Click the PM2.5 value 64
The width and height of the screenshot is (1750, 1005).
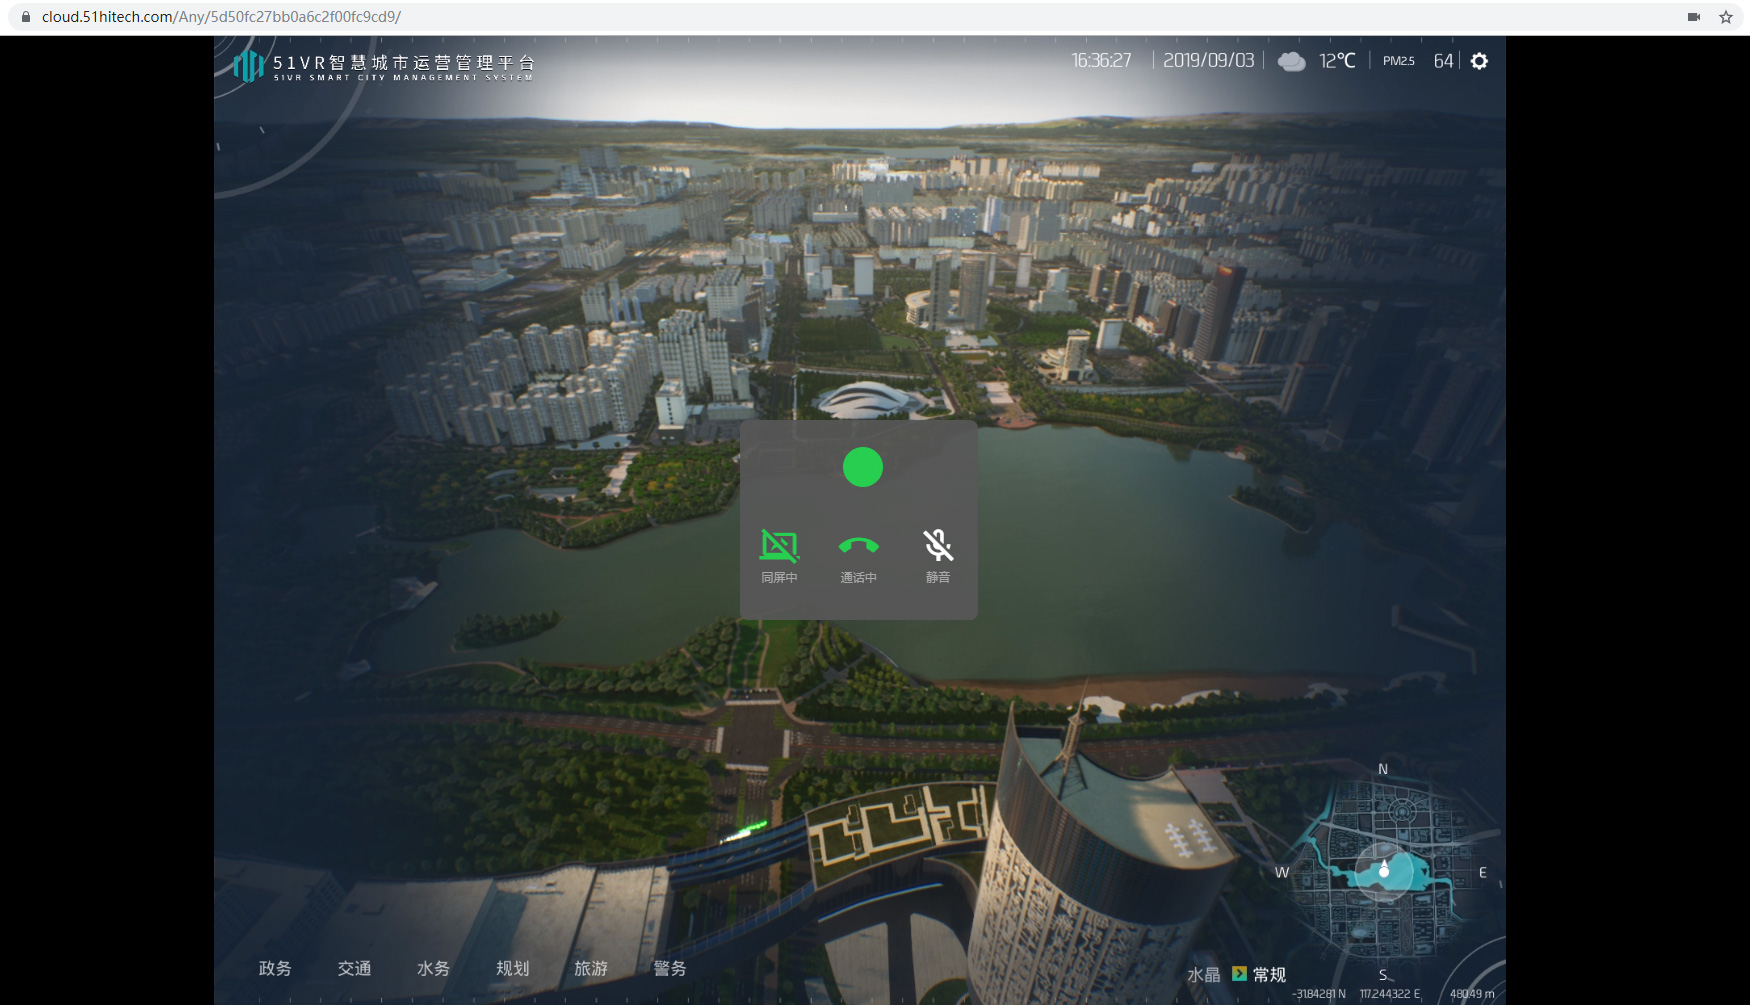(1443, 61)
